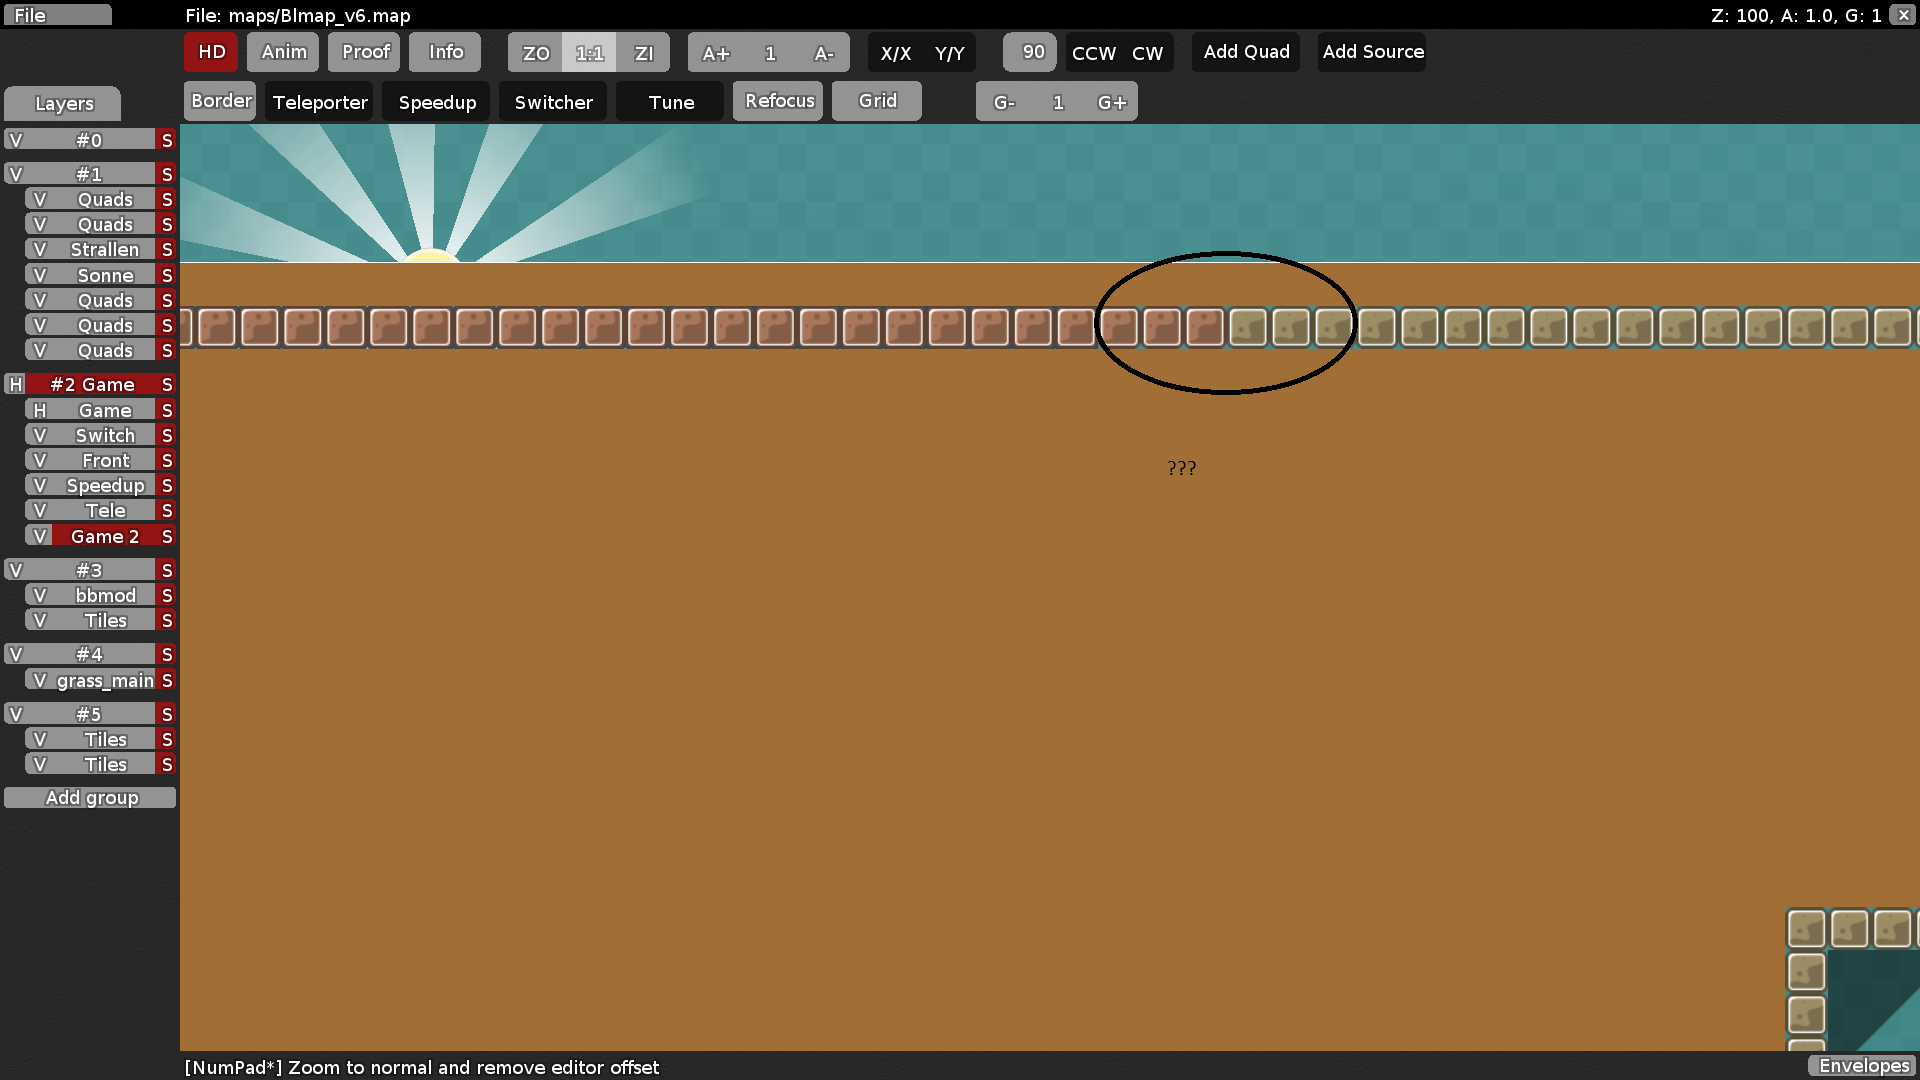This screenshot has height=1080, width=1920.
Task: Zoom out using the ZO control
Action: pos(534,52)
